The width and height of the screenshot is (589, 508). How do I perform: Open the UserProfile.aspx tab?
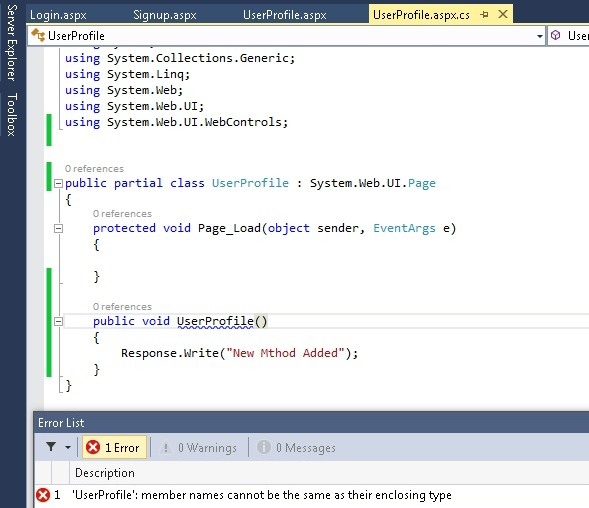[x=284, y=15]
